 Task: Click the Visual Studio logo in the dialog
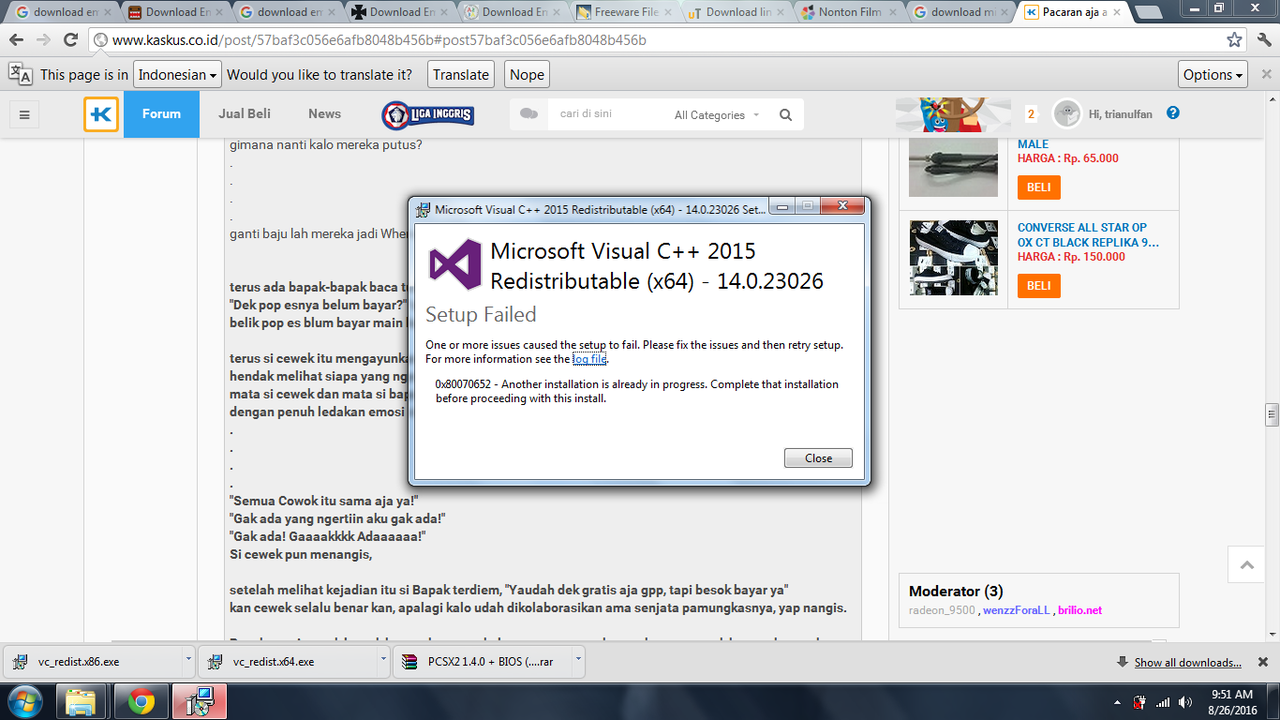pos(455,265)
